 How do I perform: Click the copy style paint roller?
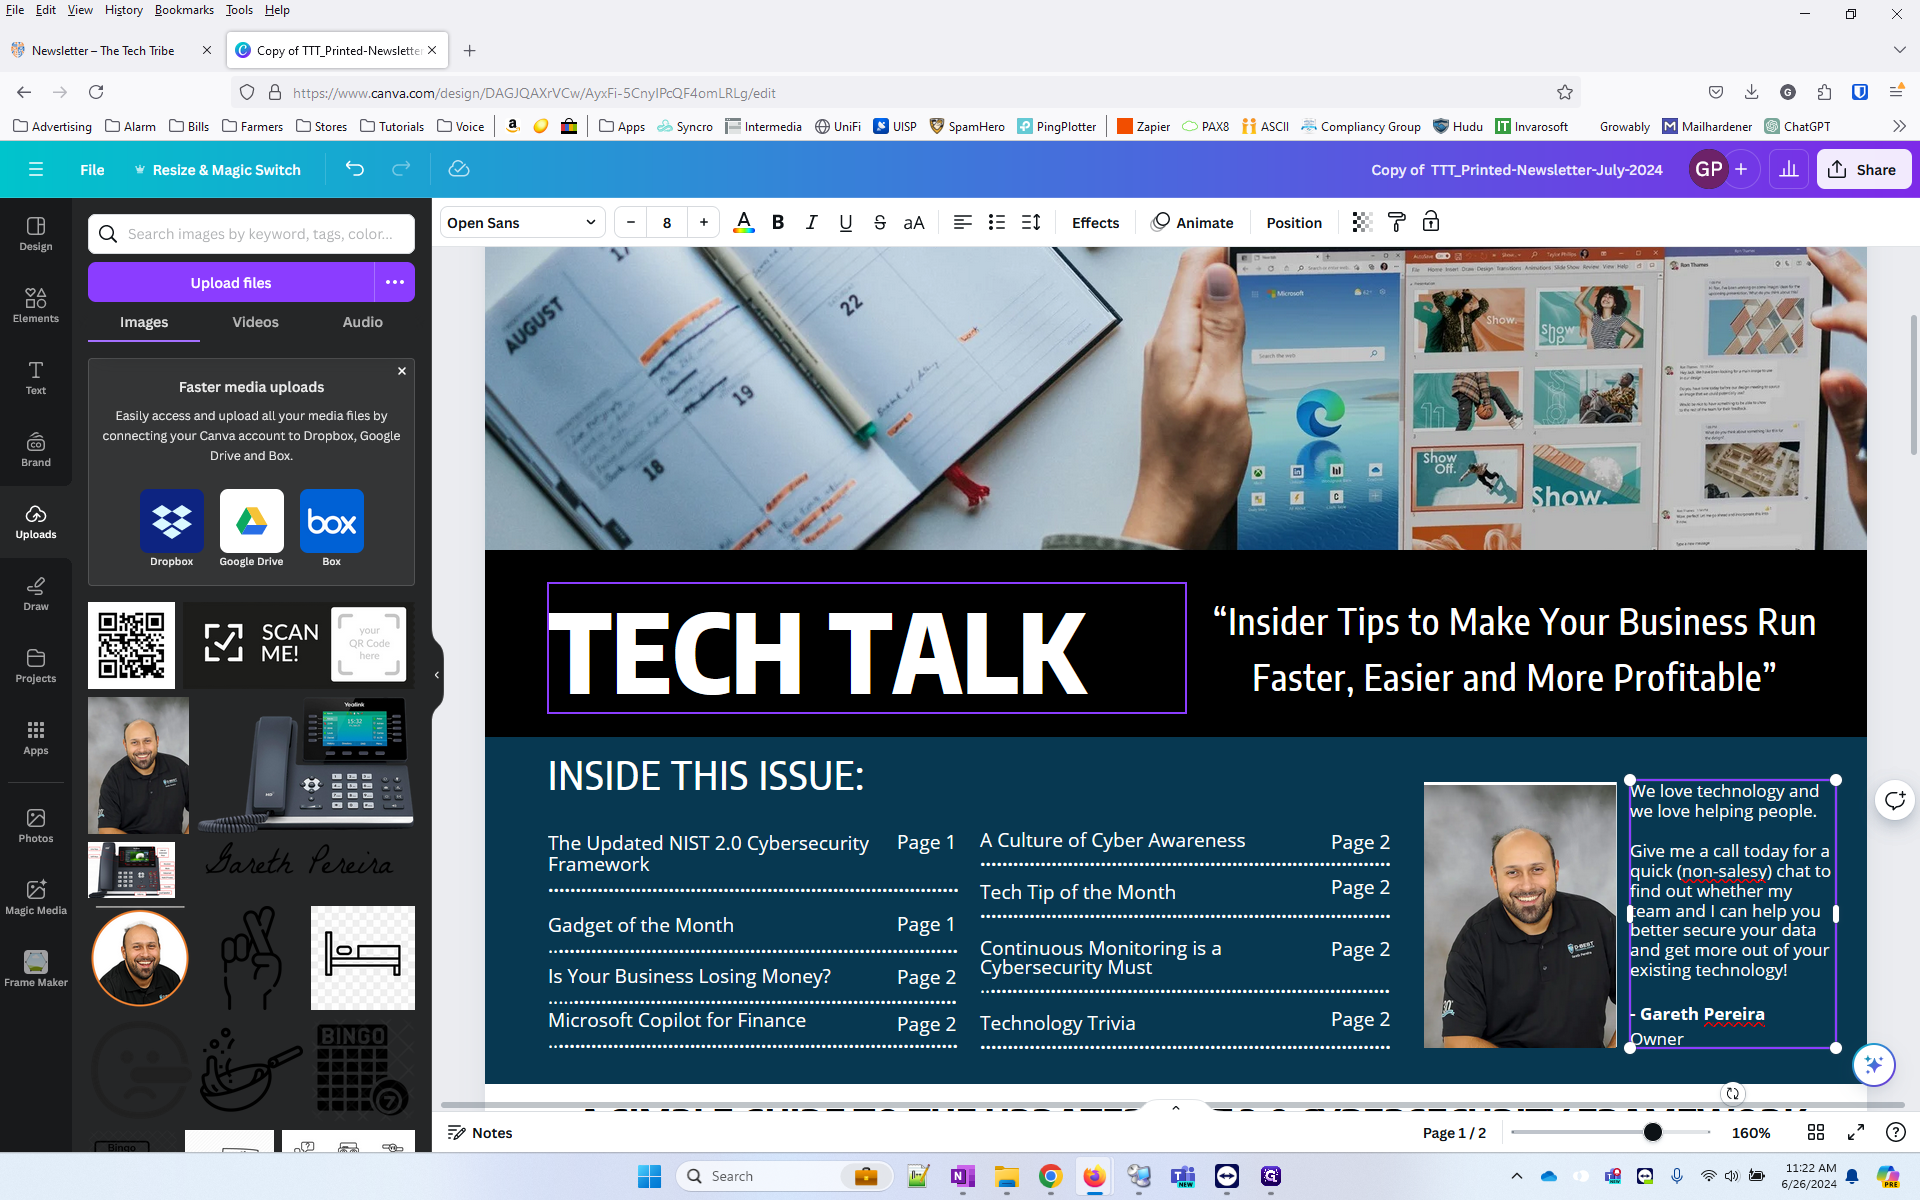[1397, 222]
